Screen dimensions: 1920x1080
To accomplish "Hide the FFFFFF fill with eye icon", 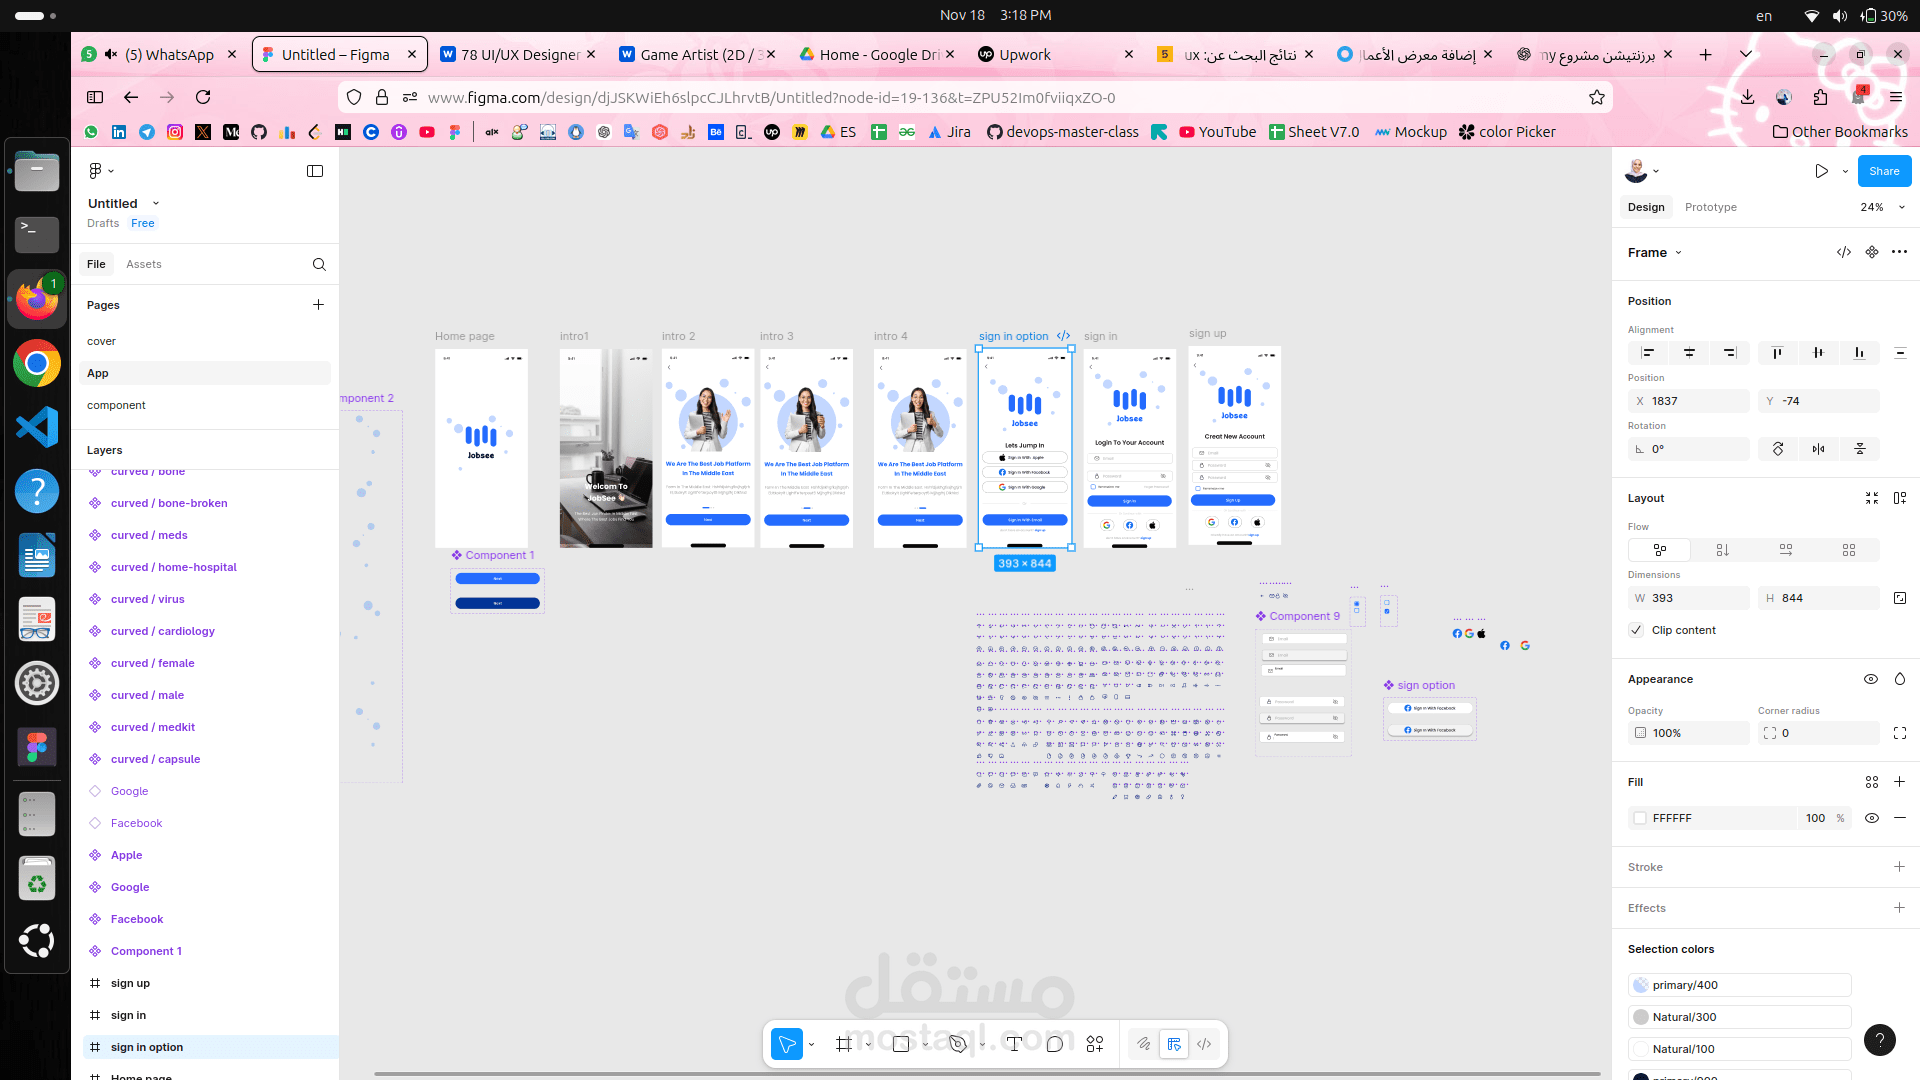I will point(1872,818).
